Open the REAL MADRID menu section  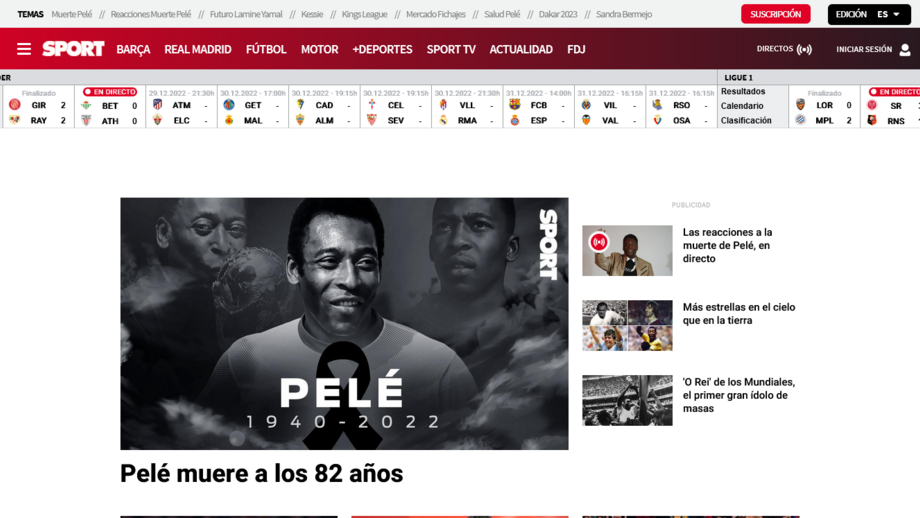click(198, 49)
